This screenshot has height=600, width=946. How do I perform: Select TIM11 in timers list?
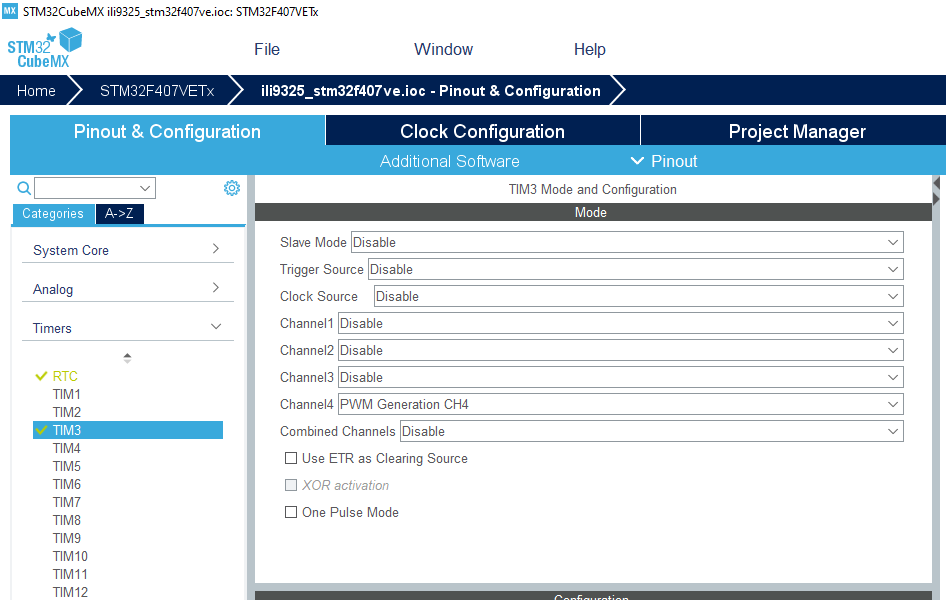[x=70, y=574]
